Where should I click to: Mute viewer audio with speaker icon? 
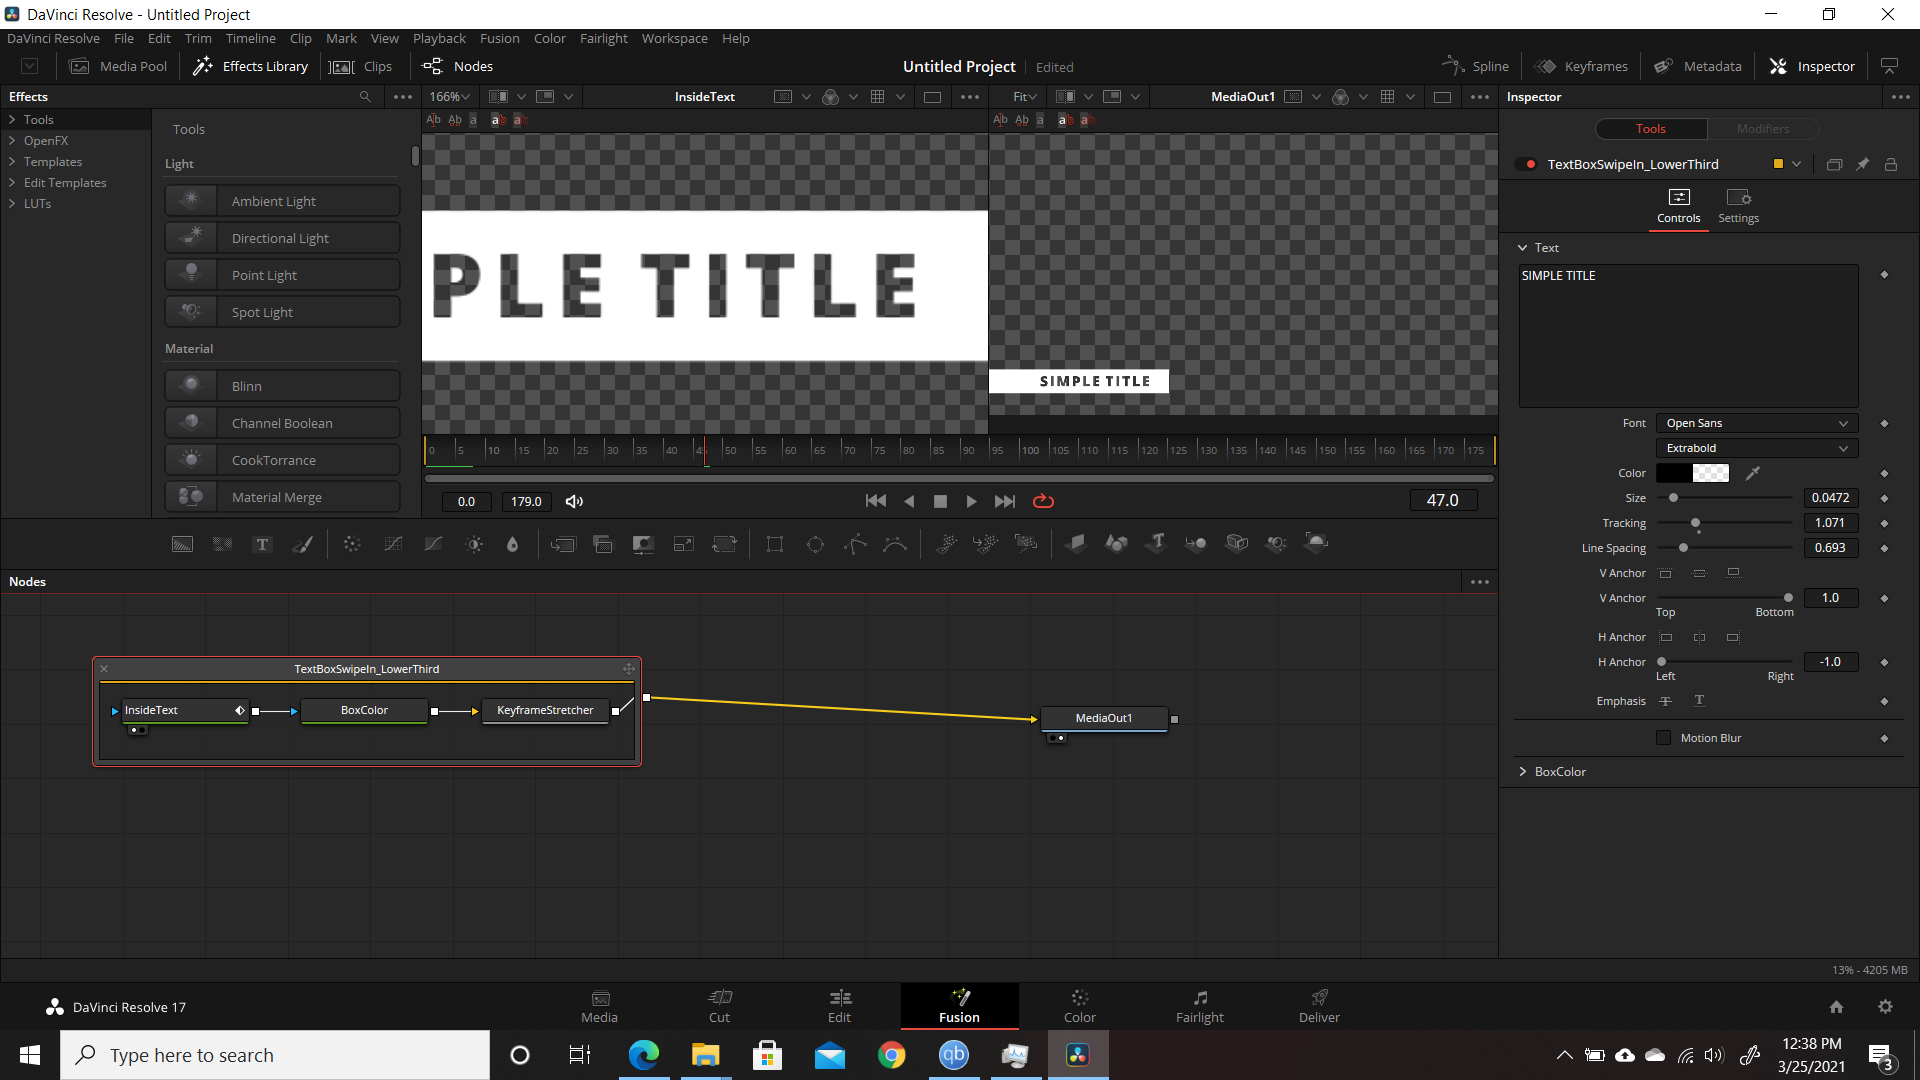574,501
